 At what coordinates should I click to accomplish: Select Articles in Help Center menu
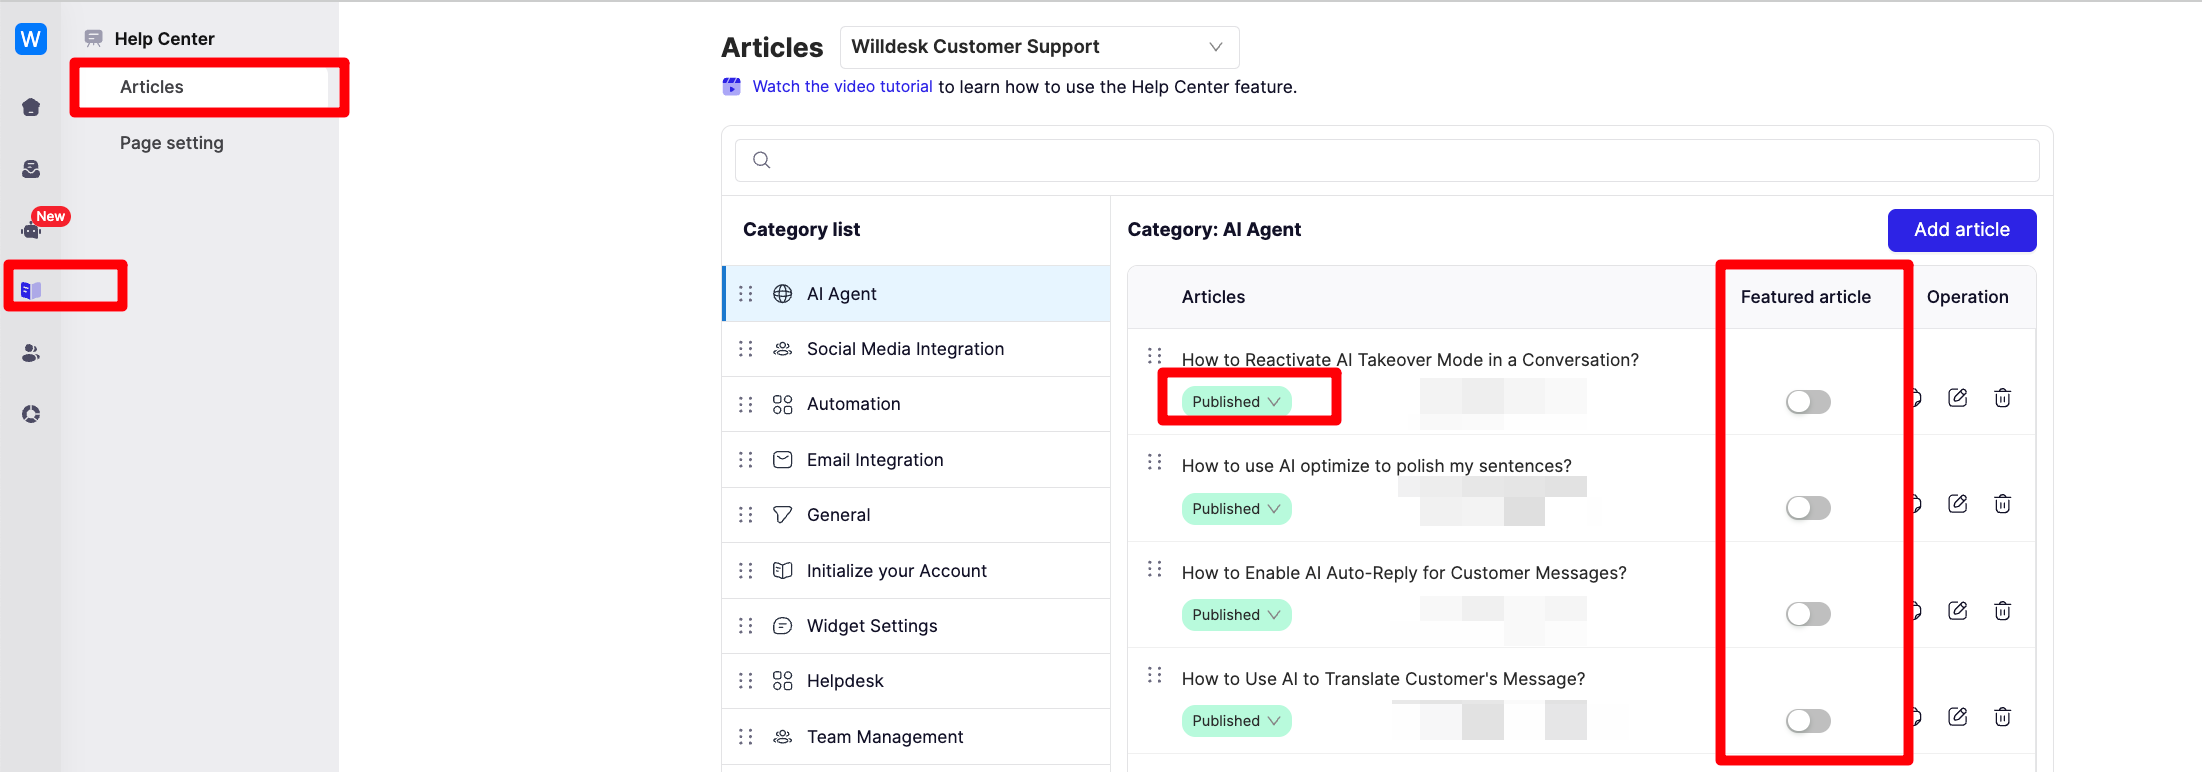pyautogui.click(x=204, y=87)
